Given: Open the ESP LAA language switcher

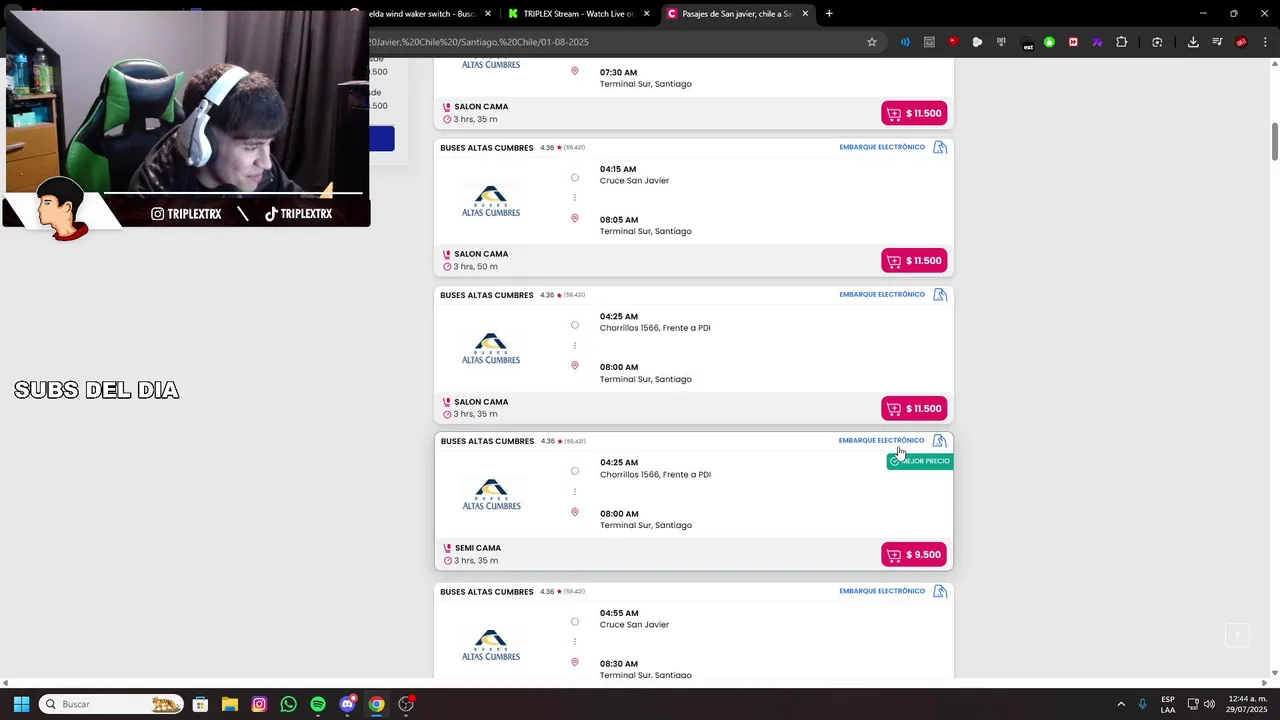Looking at the screenshot, I should click(x=1168, y=704).
